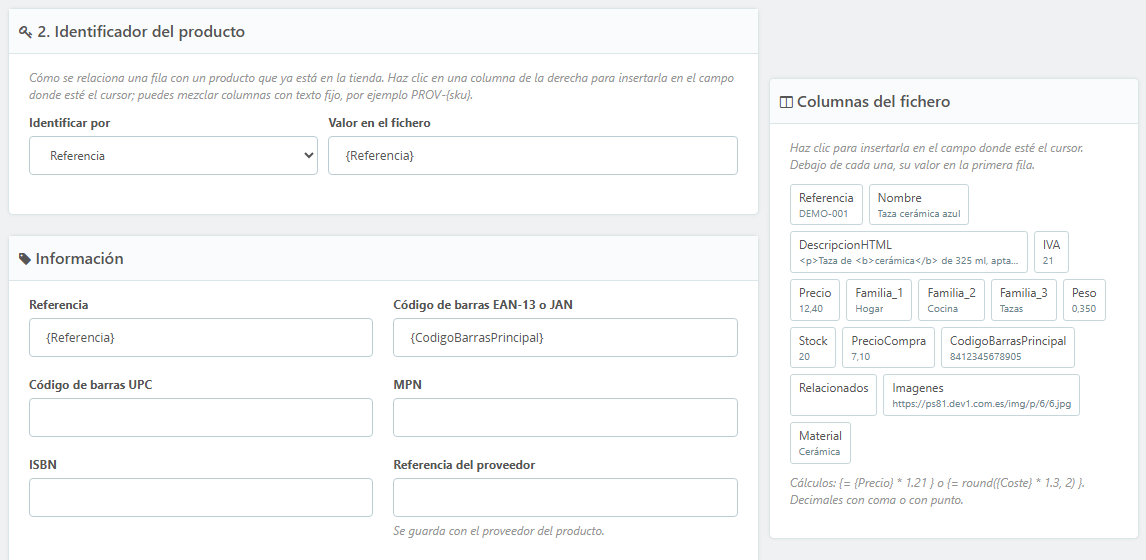
Task: Open the Identificar por dropdown
Action: [x=173, y=156]
